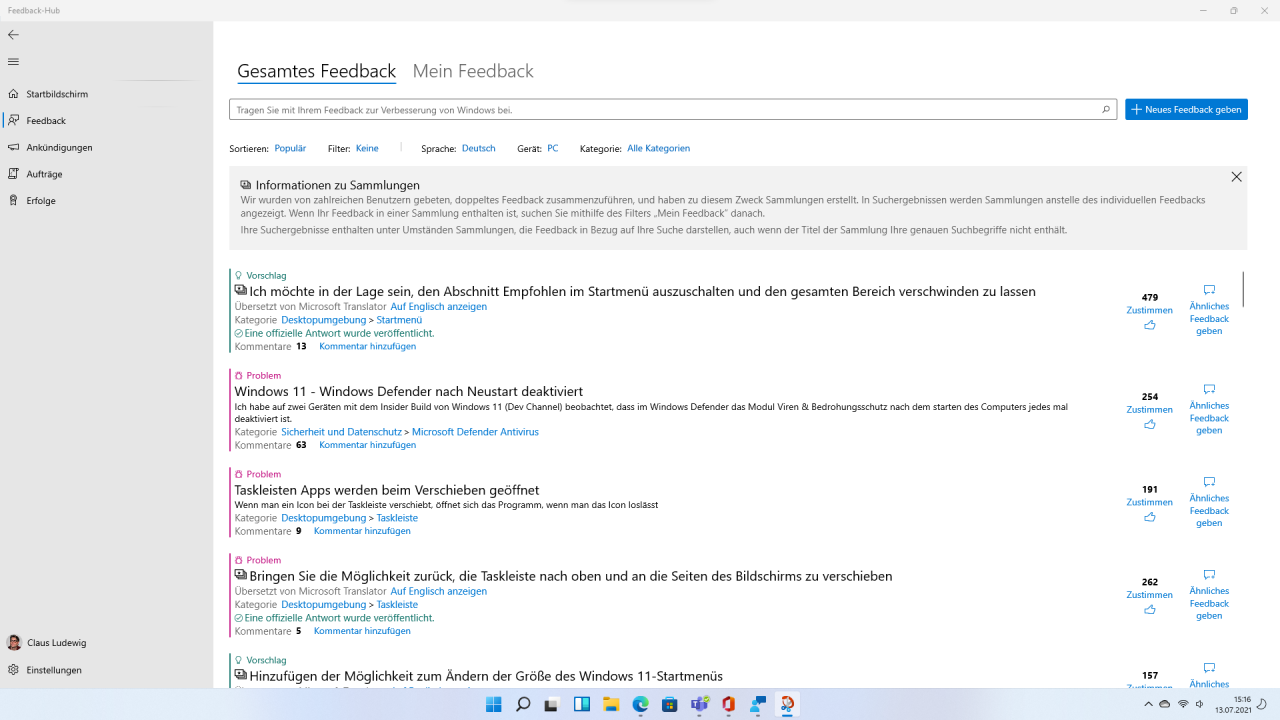Open Widgets from the taskbar

click(x=582, y=704)
